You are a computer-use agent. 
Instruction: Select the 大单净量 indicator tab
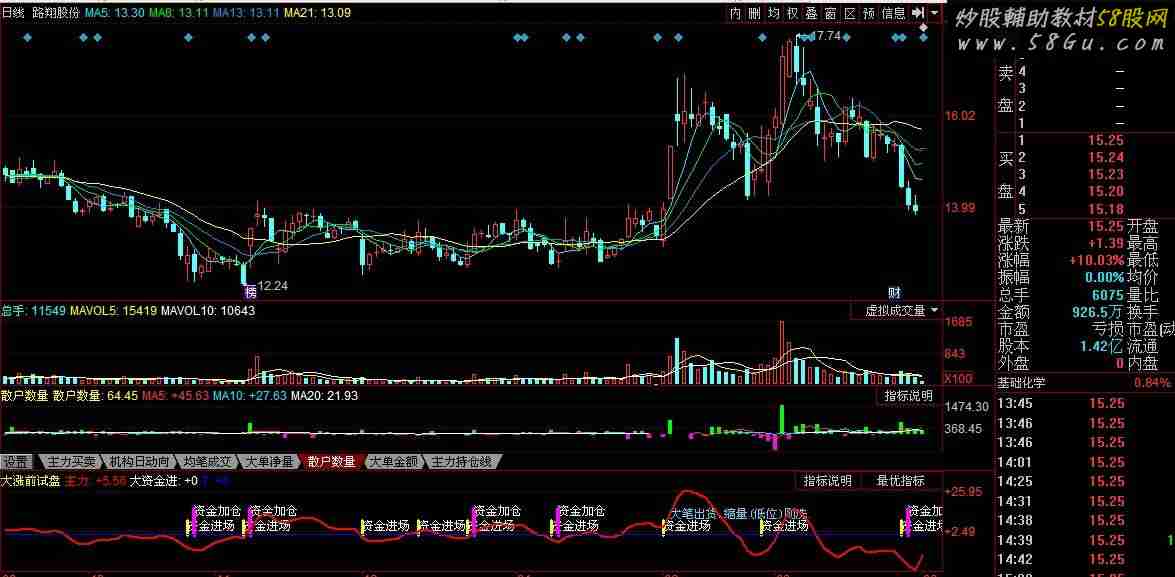coord(270,462)
